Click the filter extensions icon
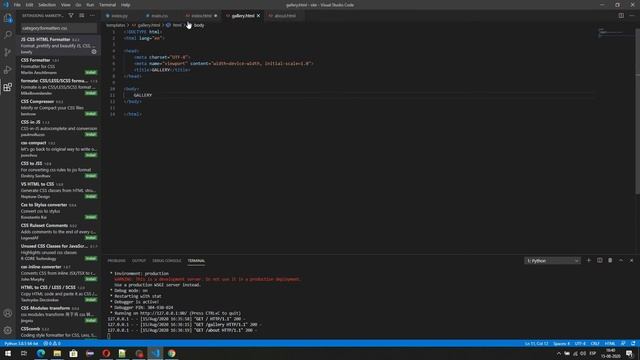The image size is (640, 360). pyautogui.click(x=71, y=16)
